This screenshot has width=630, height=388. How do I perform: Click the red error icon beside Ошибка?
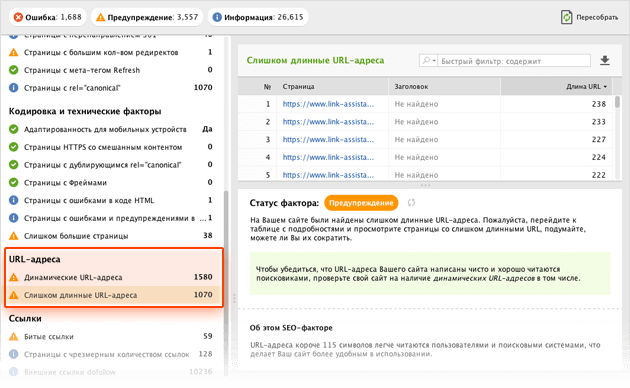coord(18,17)
